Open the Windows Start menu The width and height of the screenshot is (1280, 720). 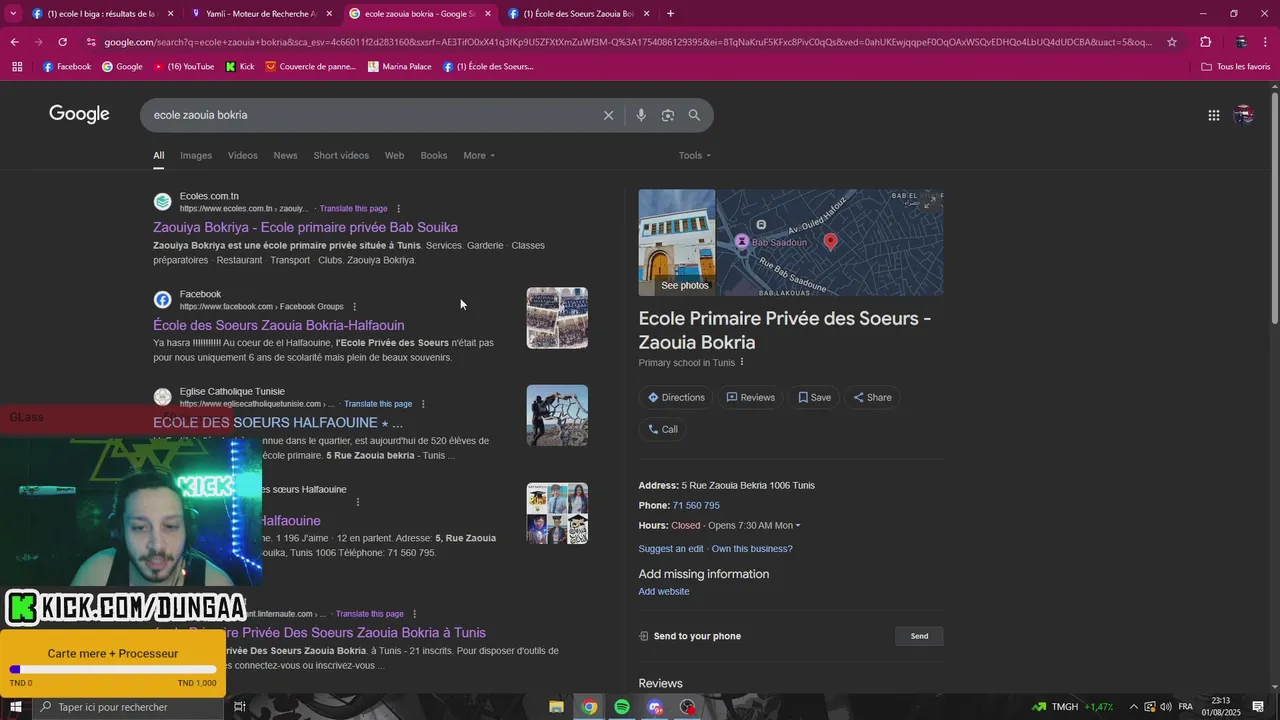point(15,707)
